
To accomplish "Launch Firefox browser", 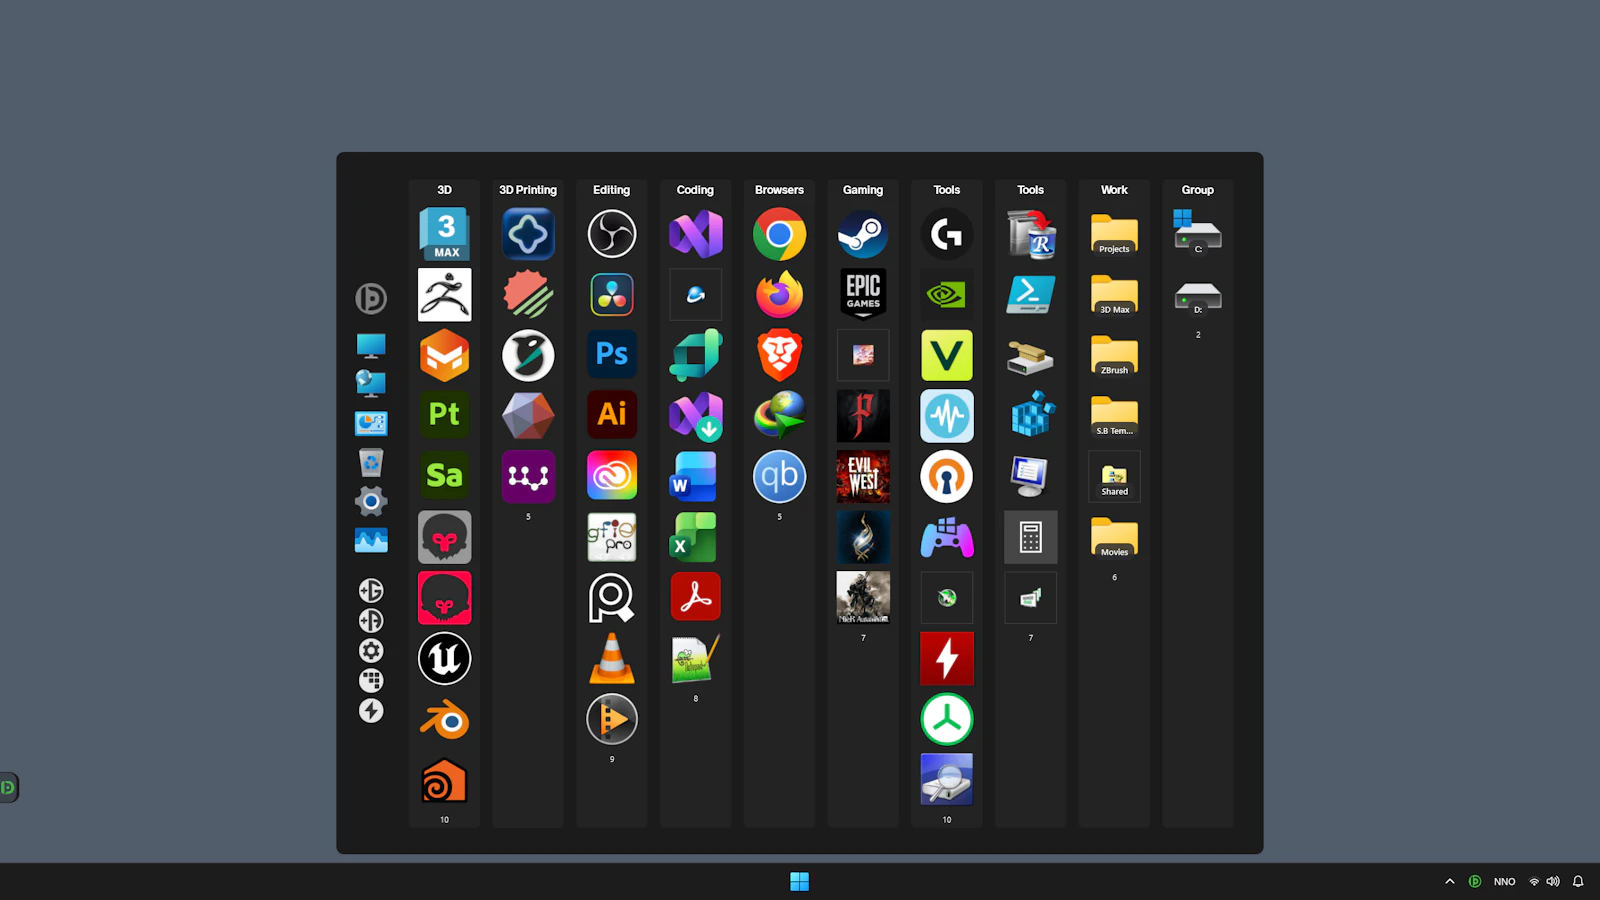I will (780, 295).
